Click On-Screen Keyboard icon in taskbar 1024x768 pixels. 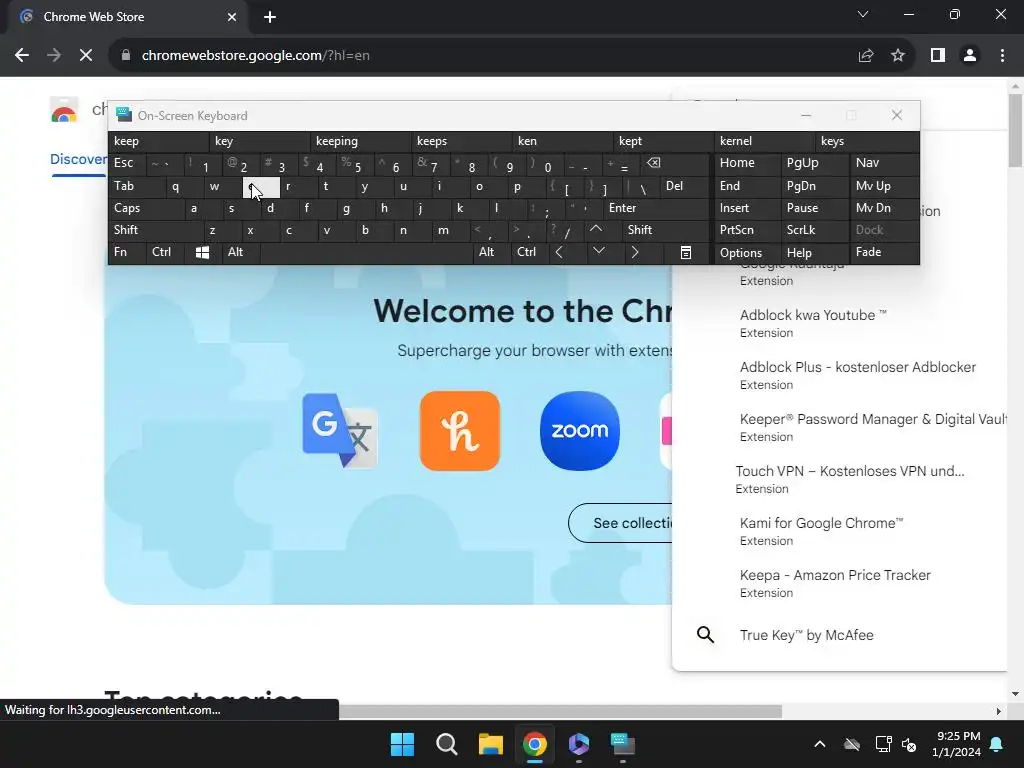point(622,744)
